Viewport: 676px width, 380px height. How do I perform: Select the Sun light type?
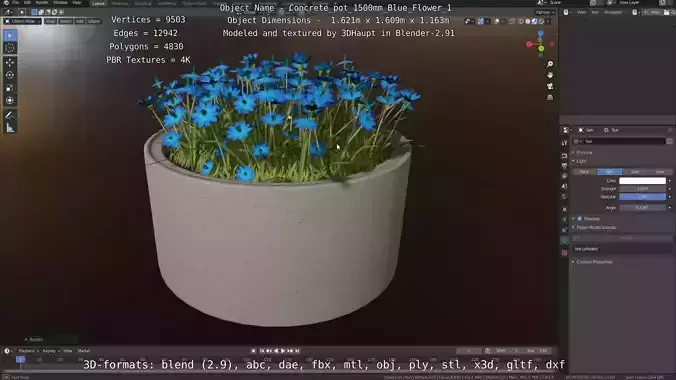610,172
